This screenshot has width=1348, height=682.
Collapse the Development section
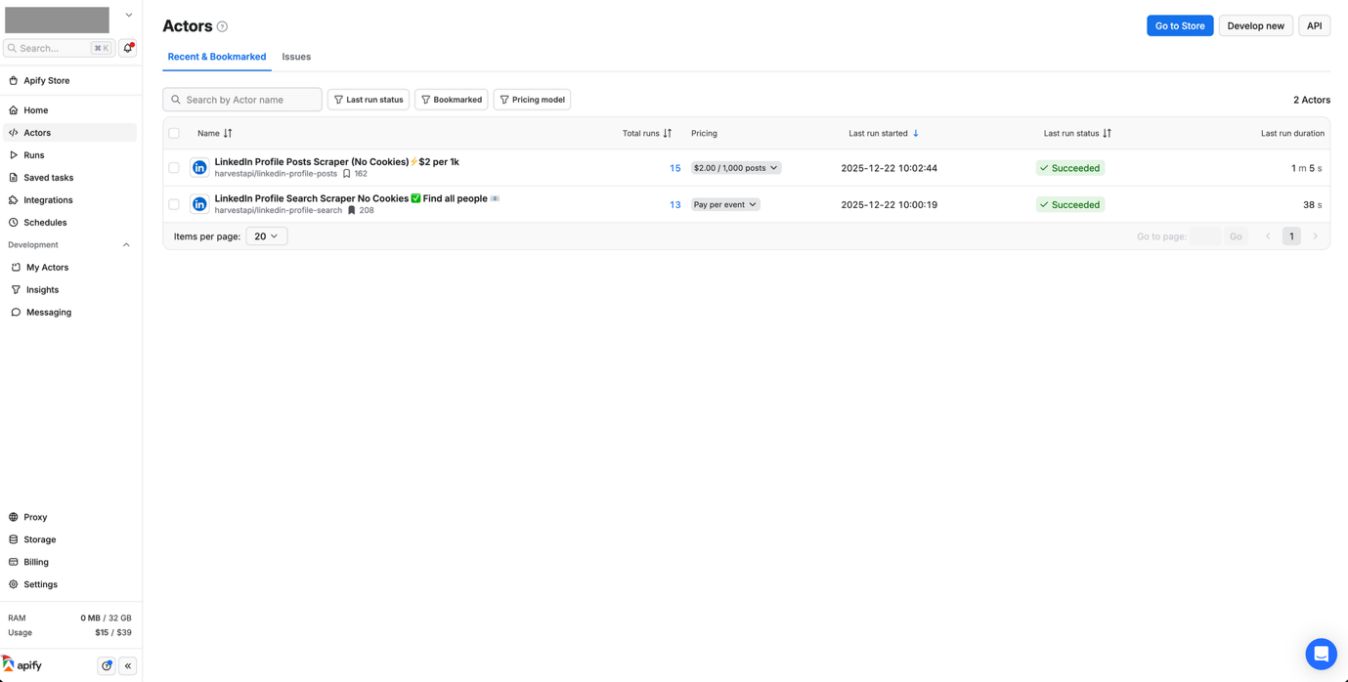[125, 244]
